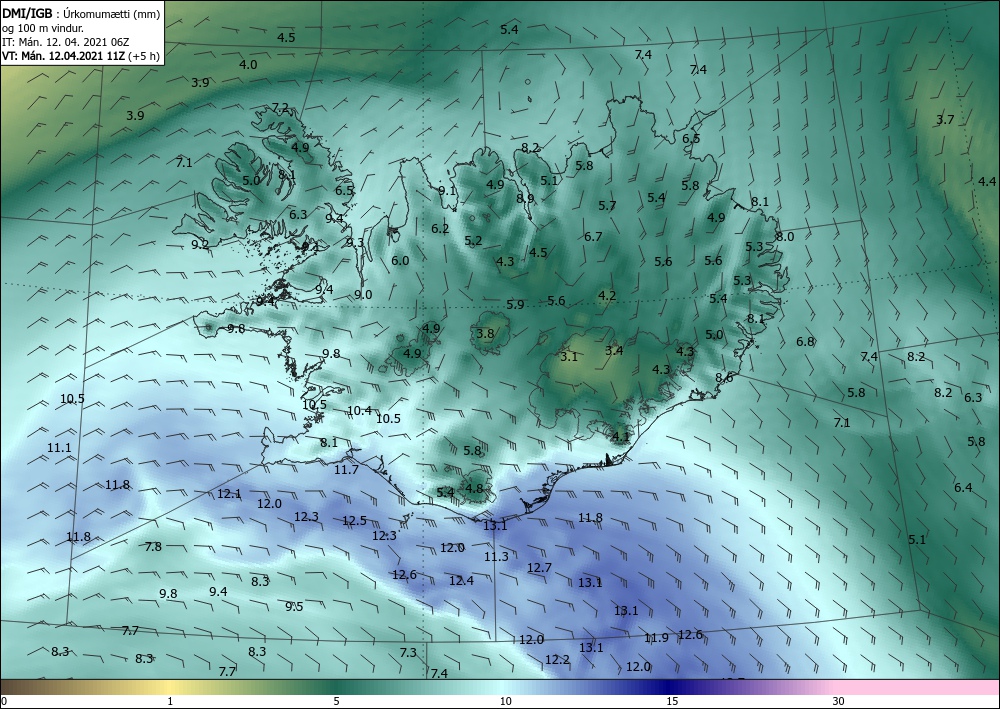Click the text "og 100 m vindur."
Screen dimensions: 1000x709
(x=43, y=28)
